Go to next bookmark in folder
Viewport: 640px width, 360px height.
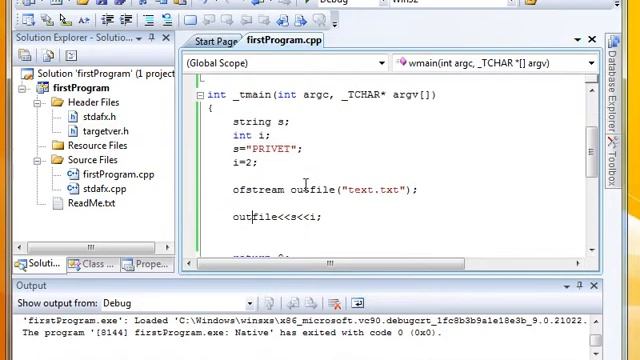(264, 20)
